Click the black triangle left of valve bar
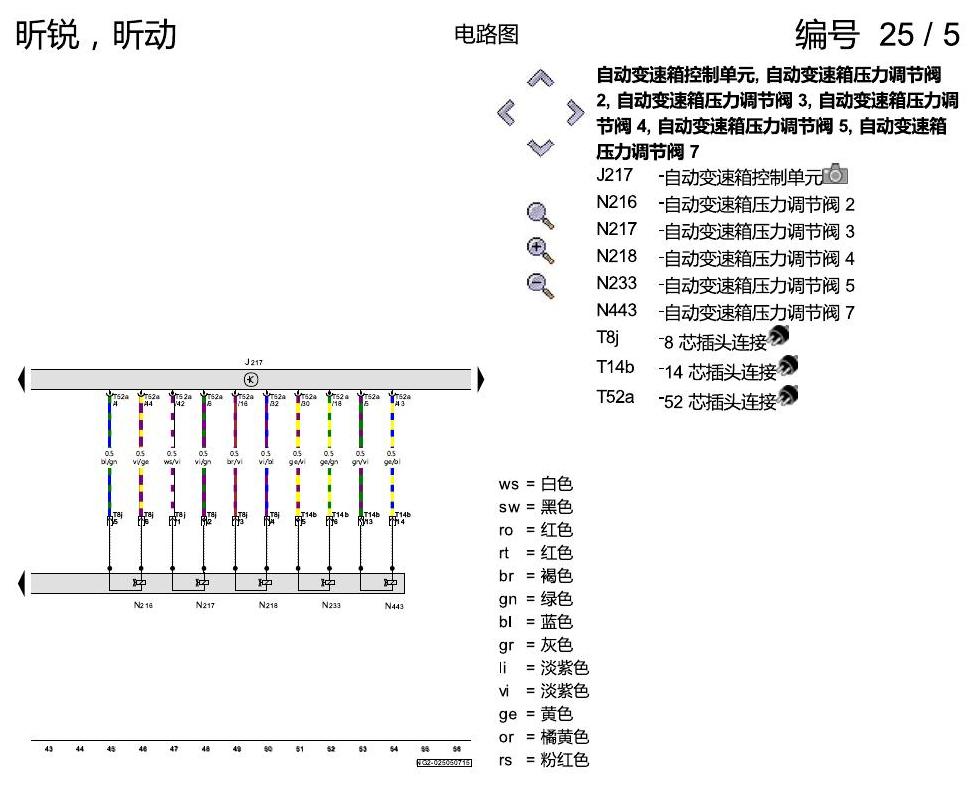The image size is (980, 788). pos(22,583)
